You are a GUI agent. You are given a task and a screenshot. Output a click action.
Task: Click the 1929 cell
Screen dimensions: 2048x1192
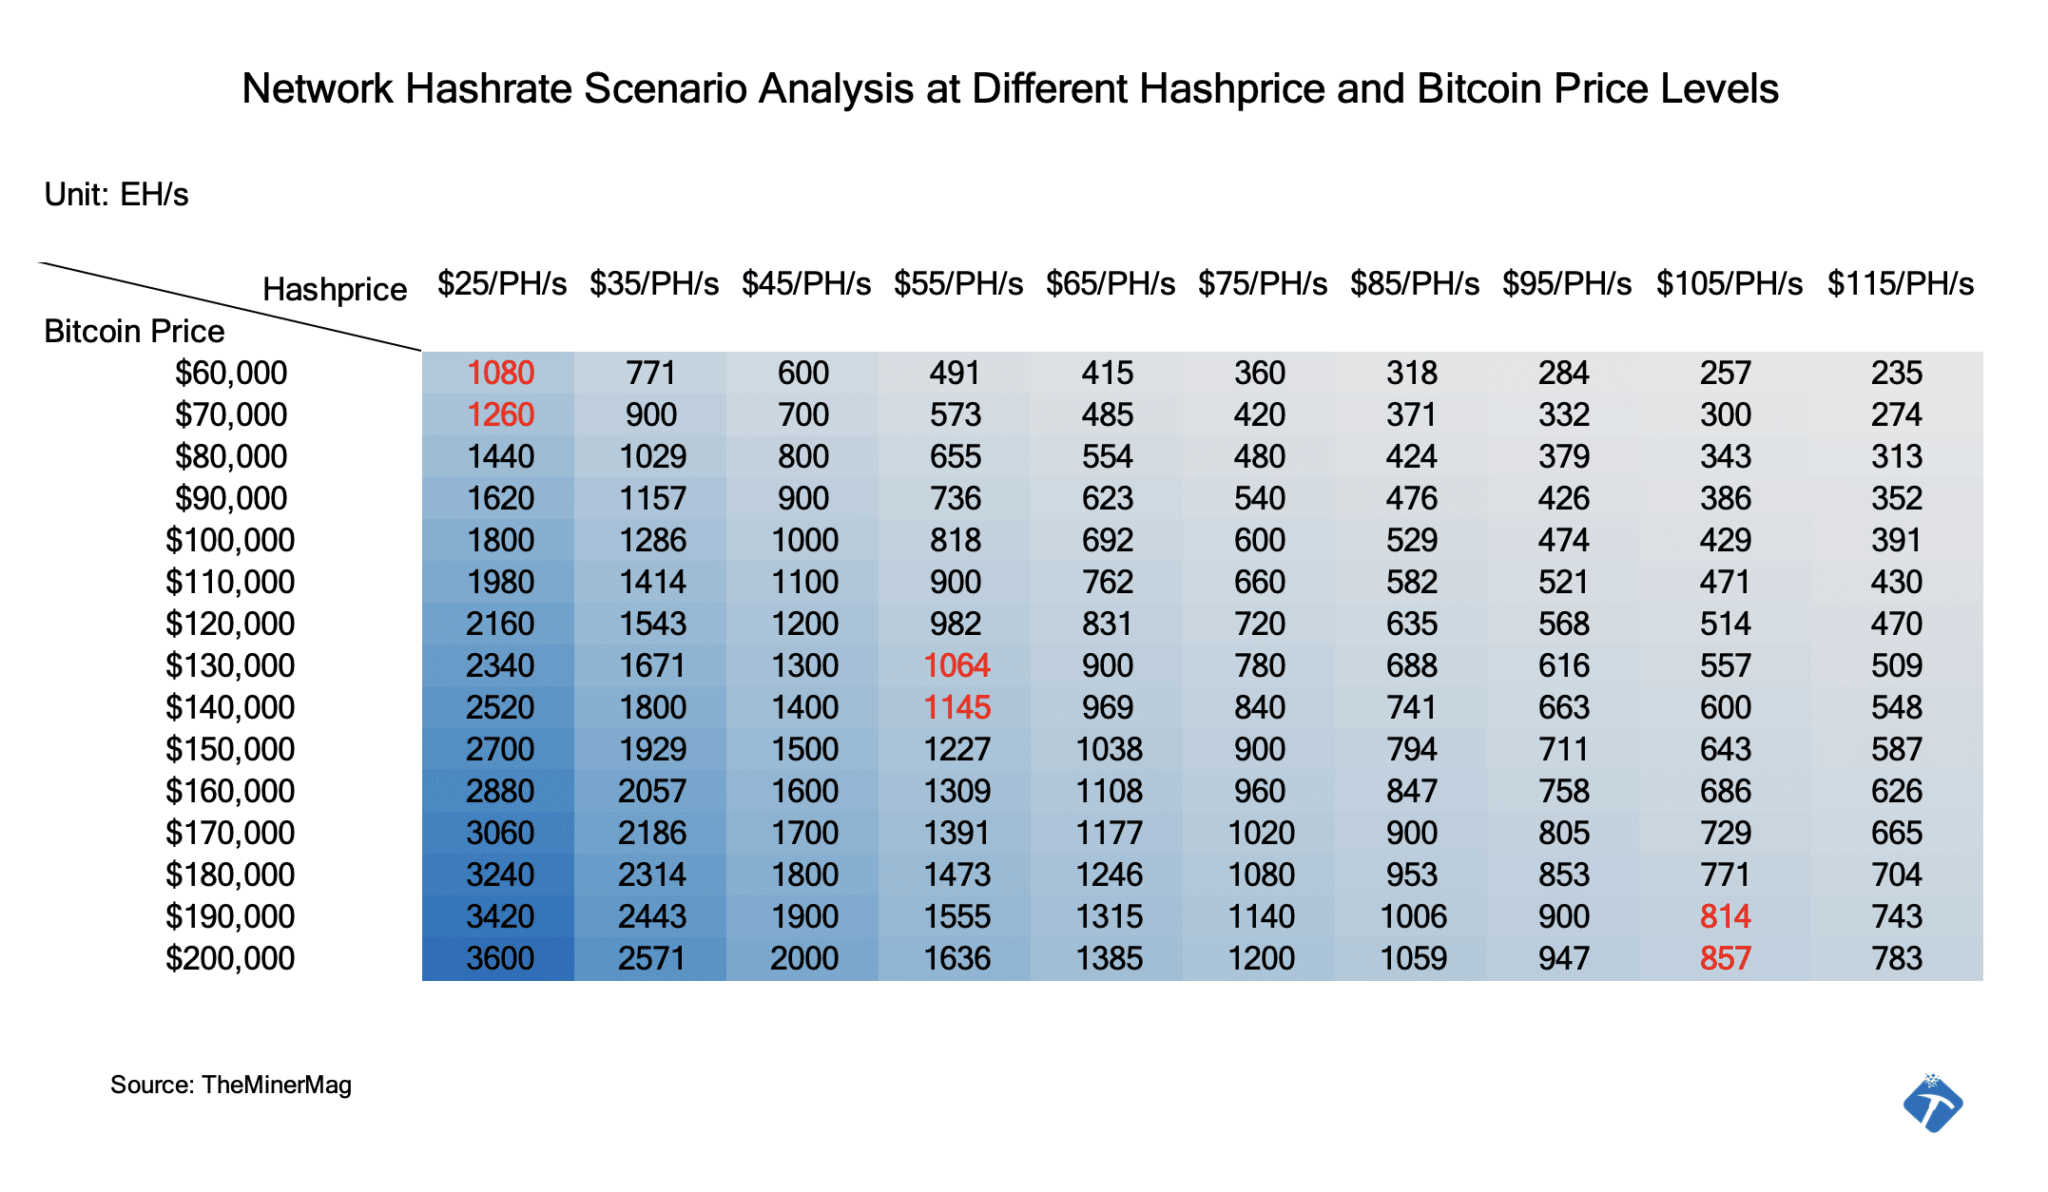pyautogui.click(x=652, y=749)
